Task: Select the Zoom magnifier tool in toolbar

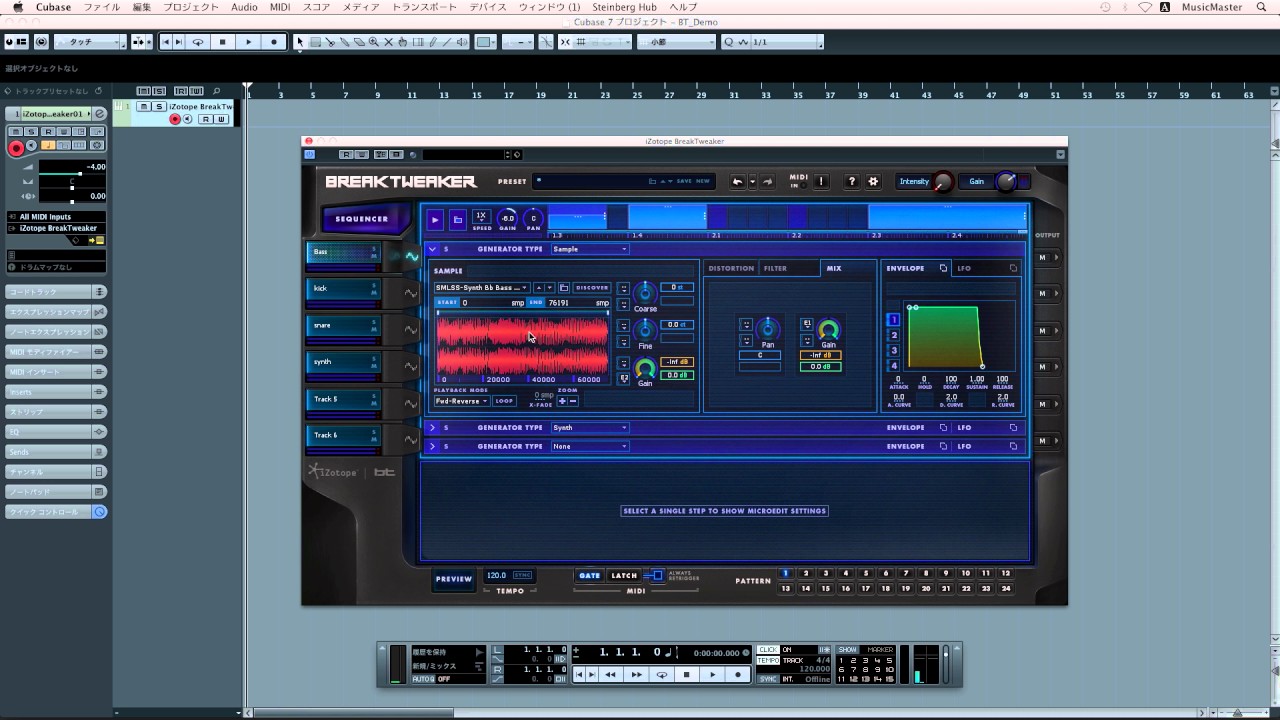Action: point(374,42)
